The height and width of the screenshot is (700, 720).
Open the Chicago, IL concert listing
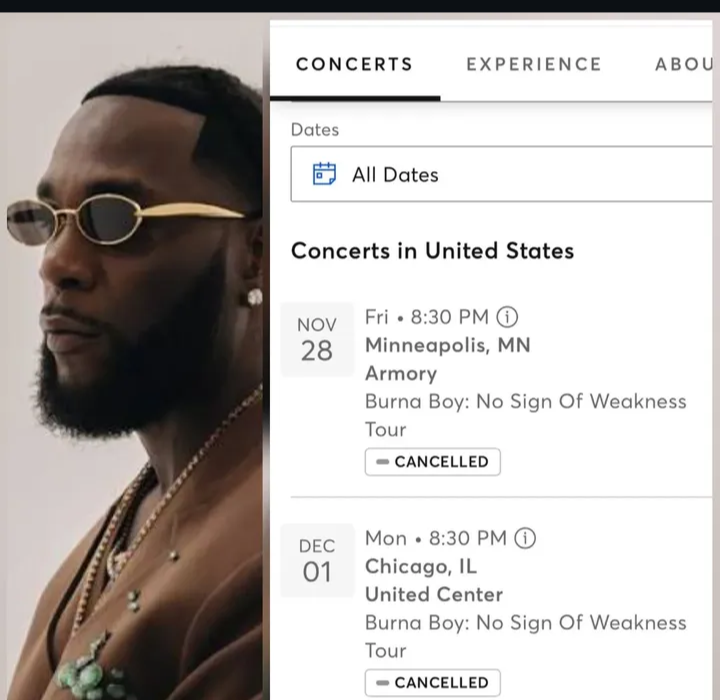tap(420, 566)
